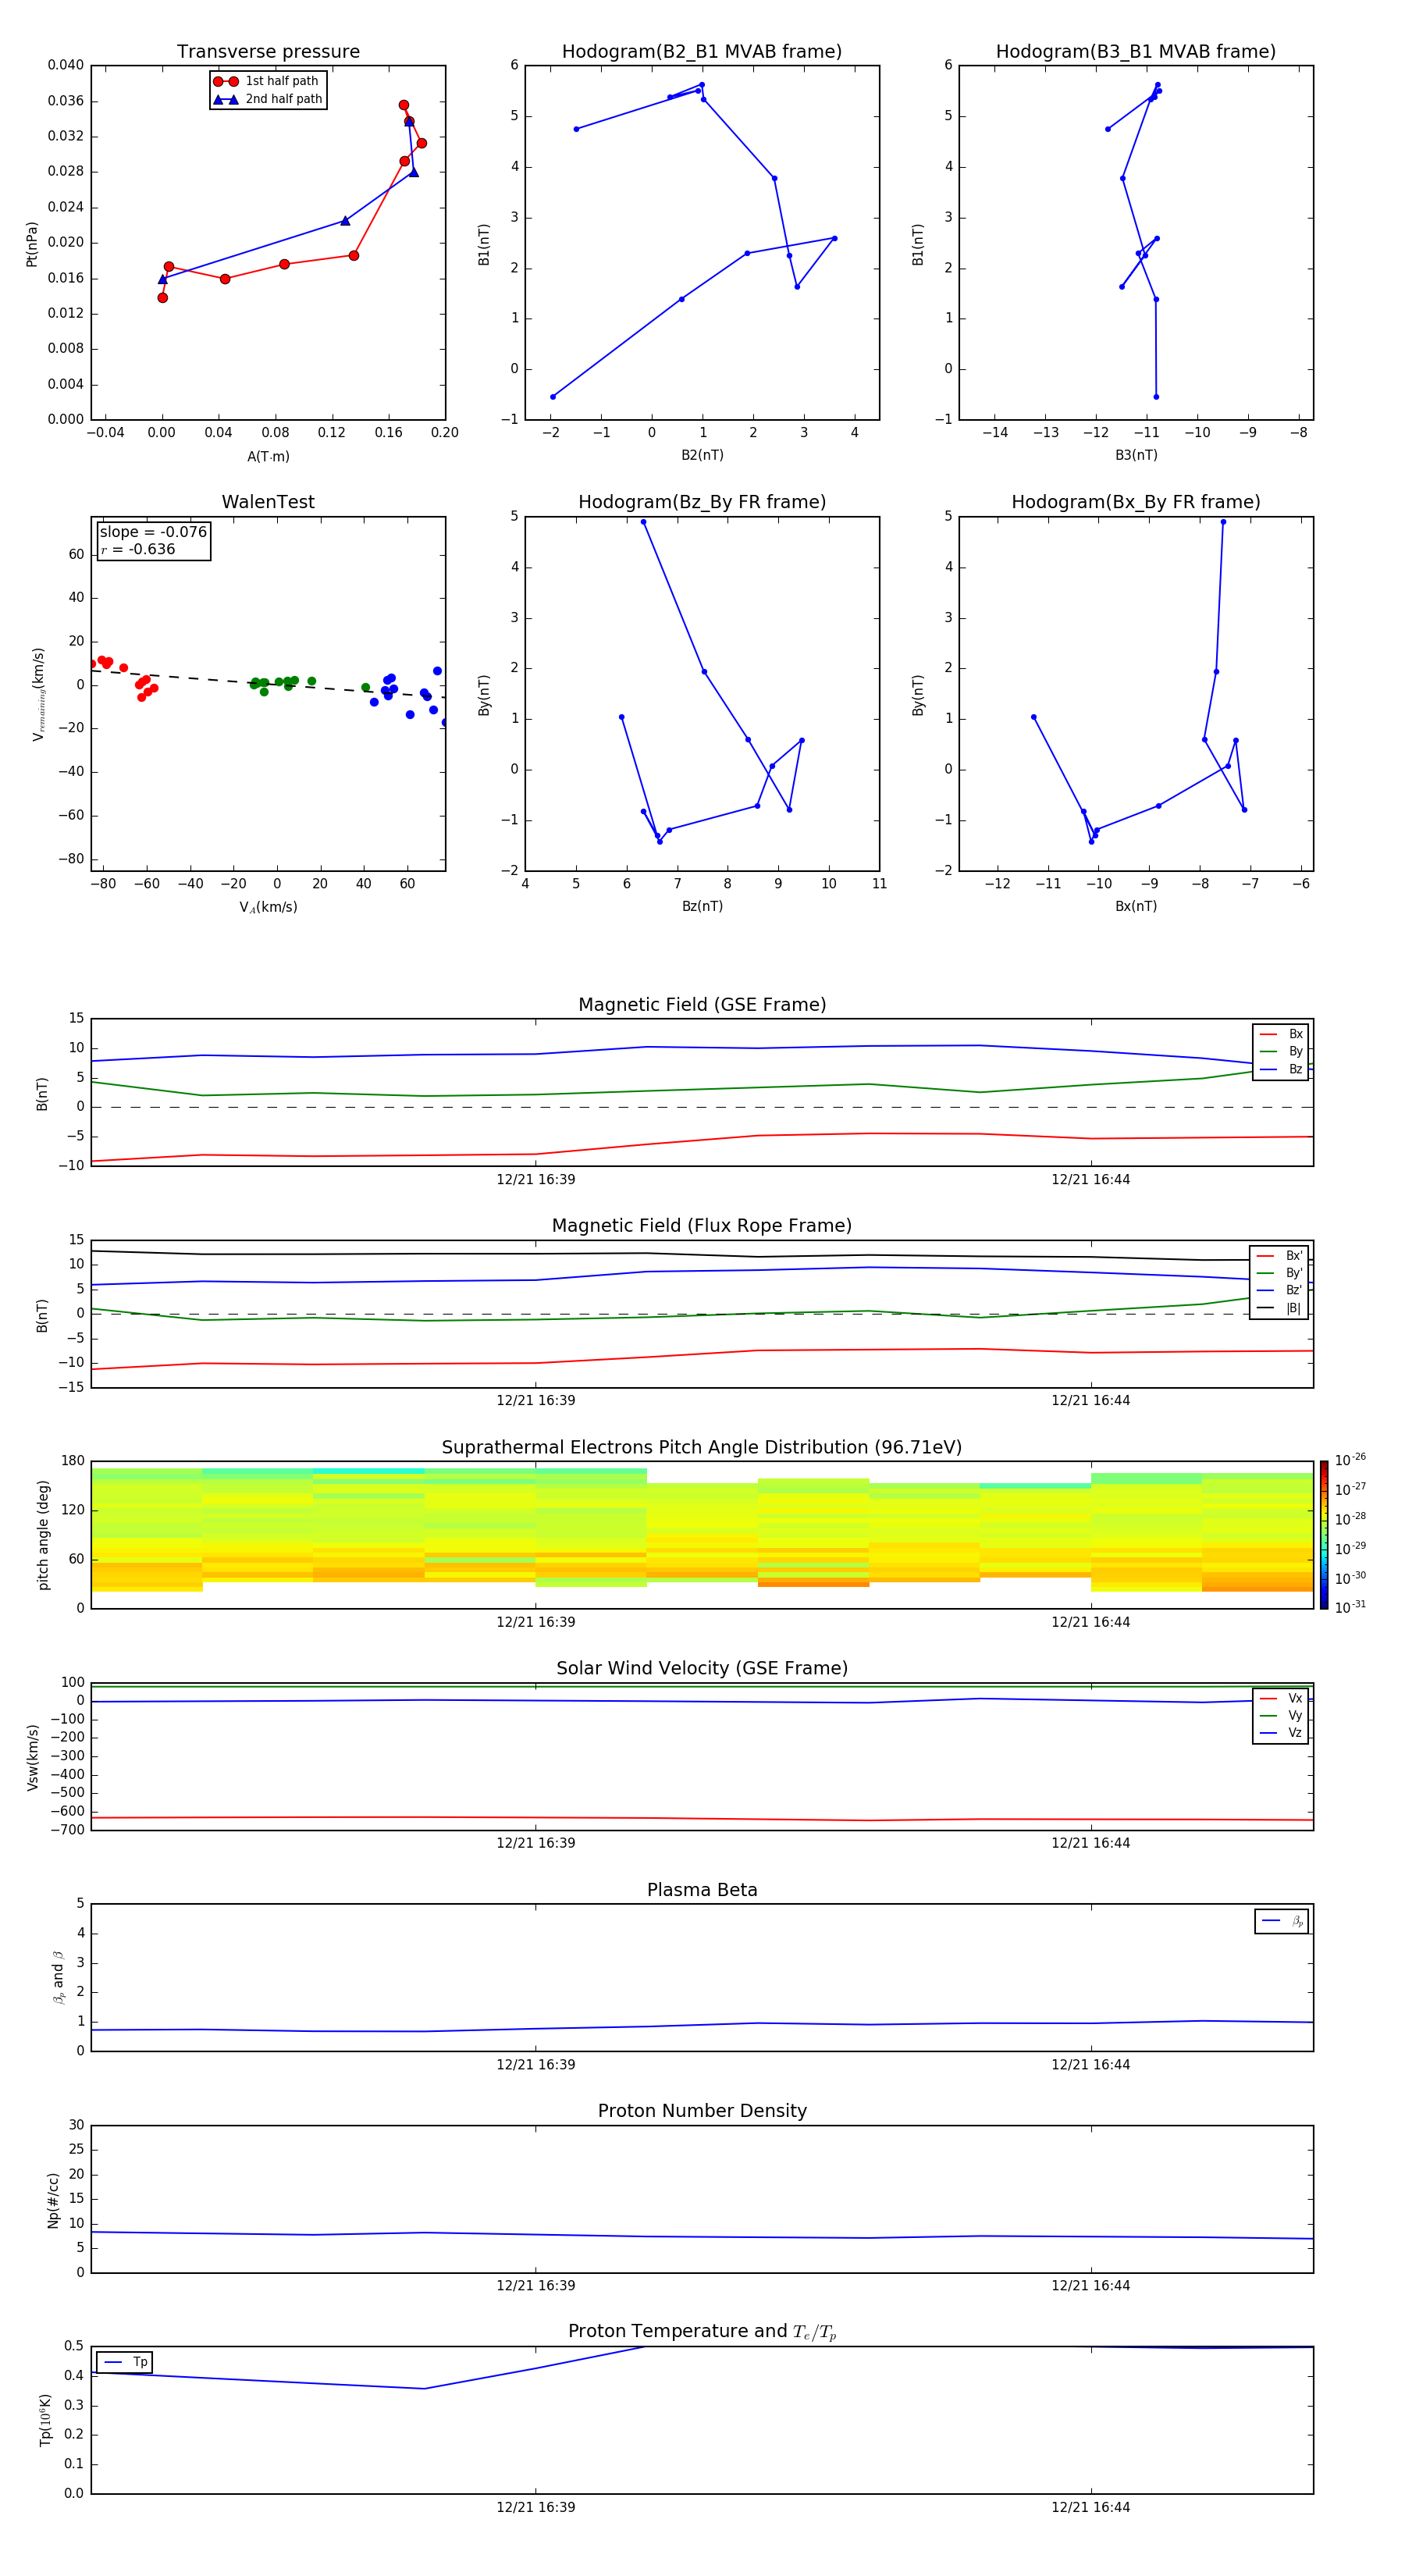Click the 10^-28 colorbar tick label

[x=1350, y=1519]
